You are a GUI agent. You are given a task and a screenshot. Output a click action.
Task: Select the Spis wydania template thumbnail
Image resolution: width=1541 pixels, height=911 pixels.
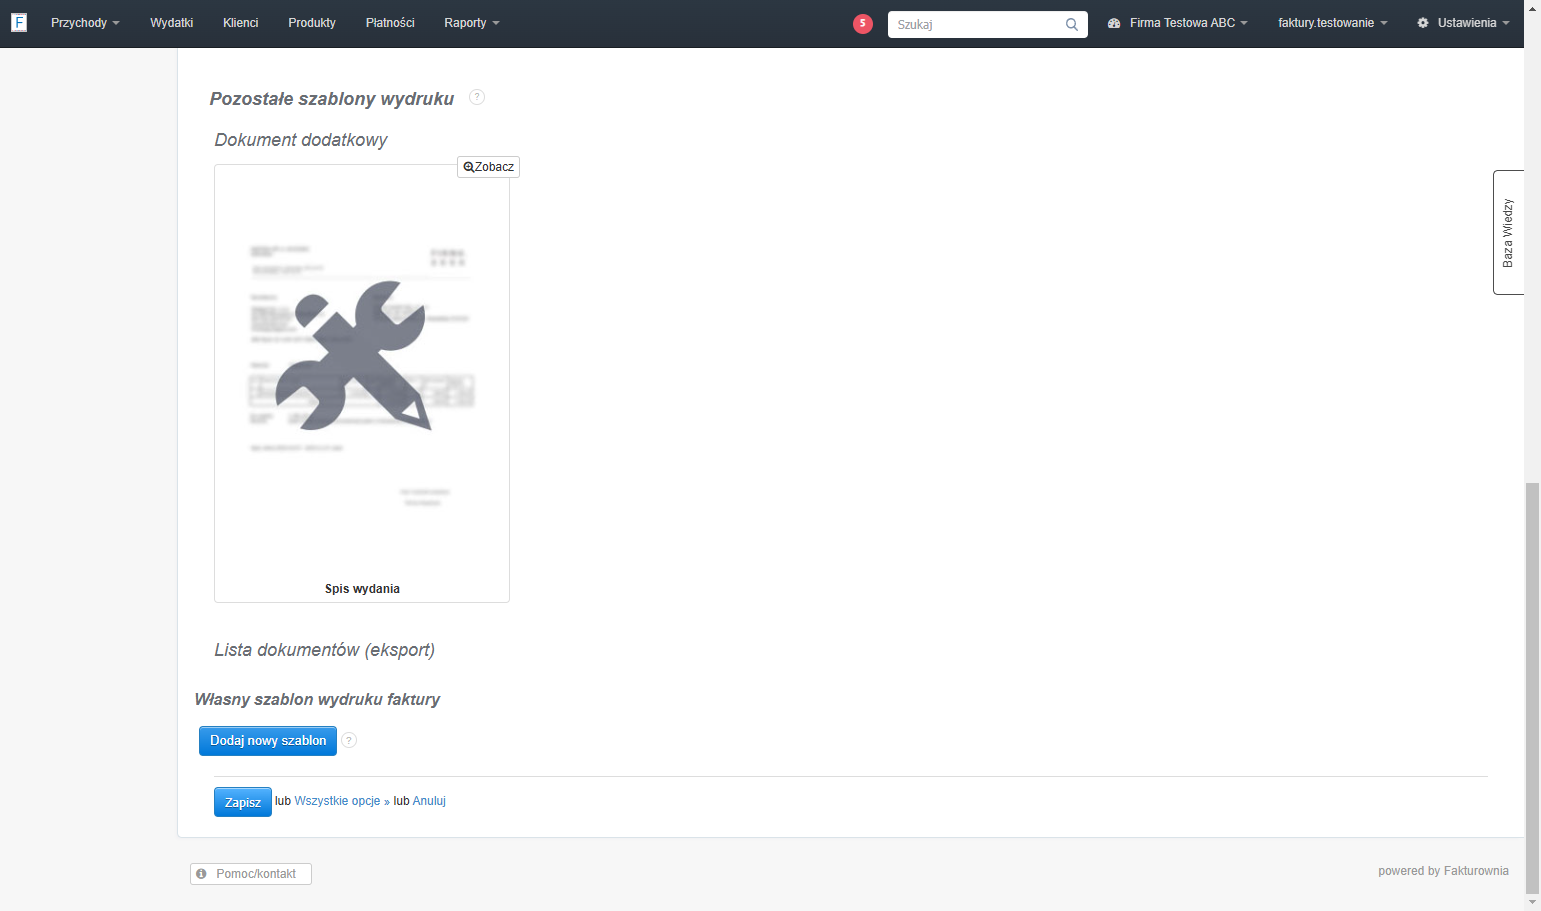(362, 383)
